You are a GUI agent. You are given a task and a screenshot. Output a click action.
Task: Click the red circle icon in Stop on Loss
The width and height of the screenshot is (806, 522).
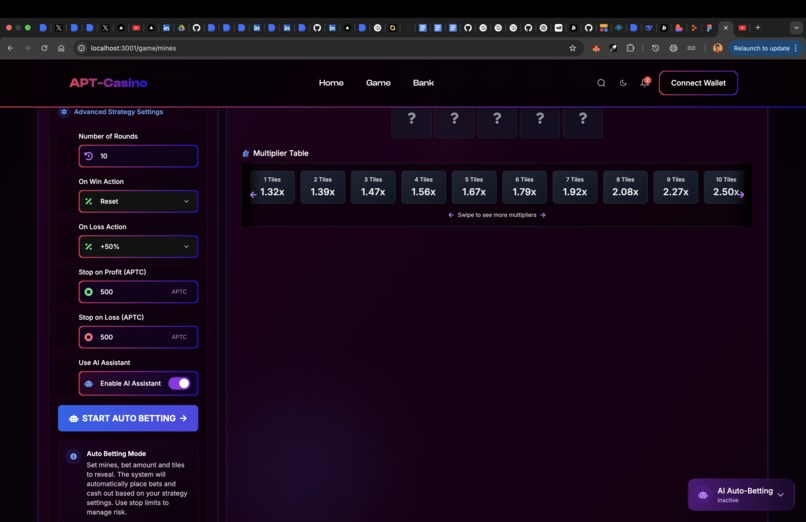89,337
